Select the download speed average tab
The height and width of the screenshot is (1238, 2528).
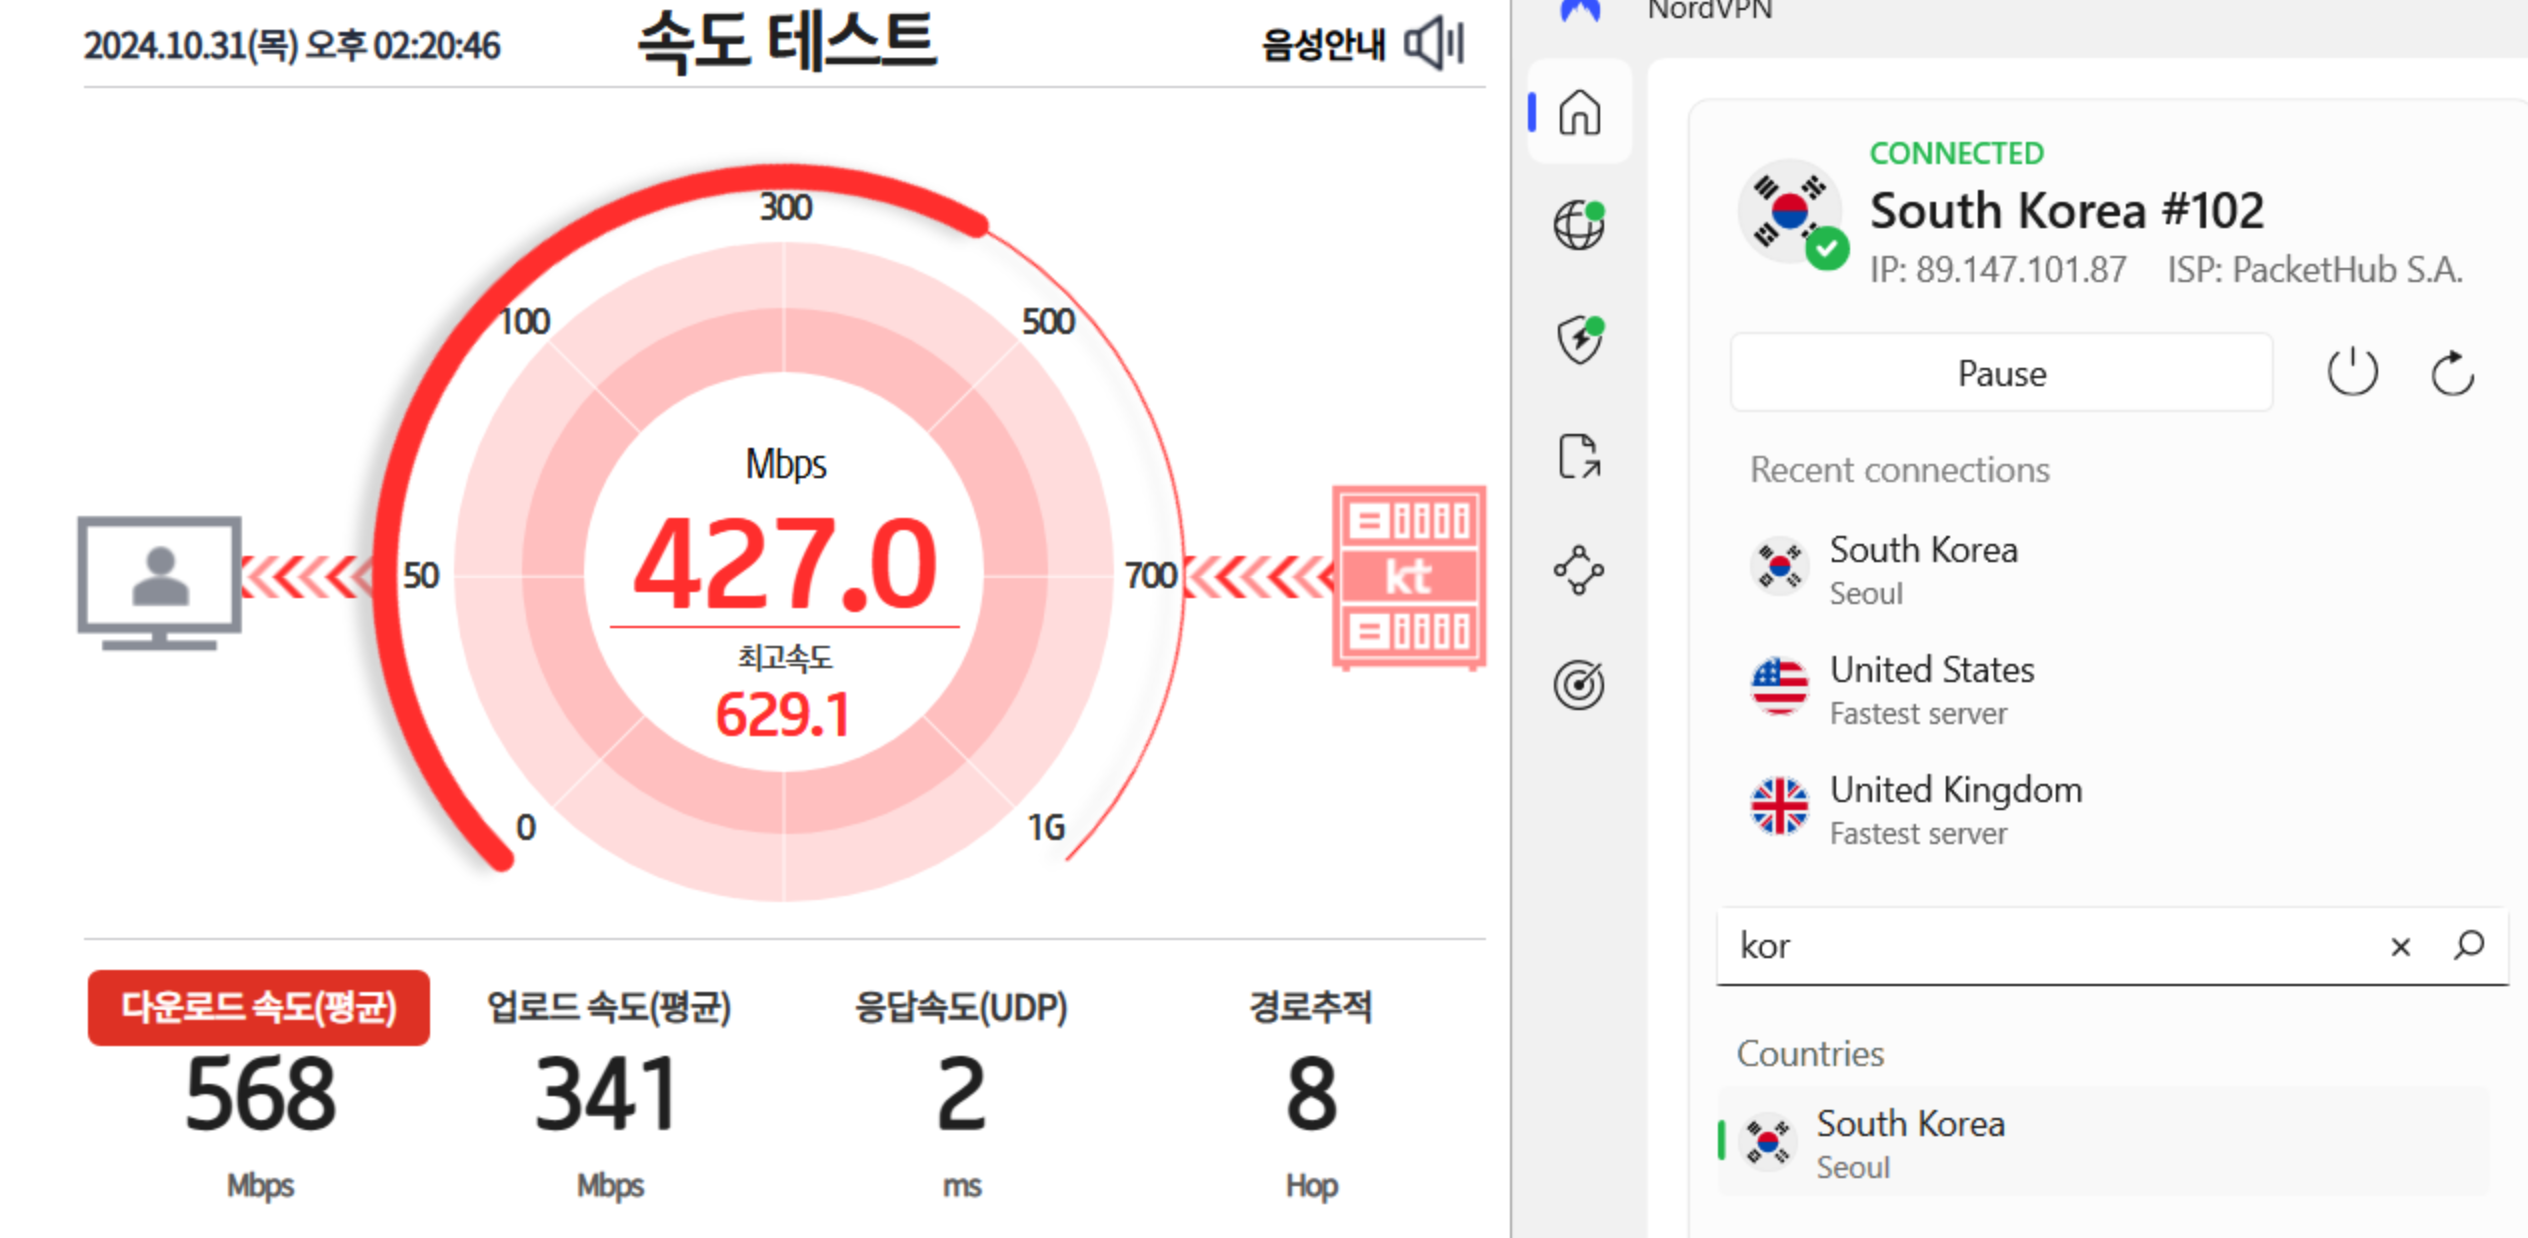[x=259, y=1008]
